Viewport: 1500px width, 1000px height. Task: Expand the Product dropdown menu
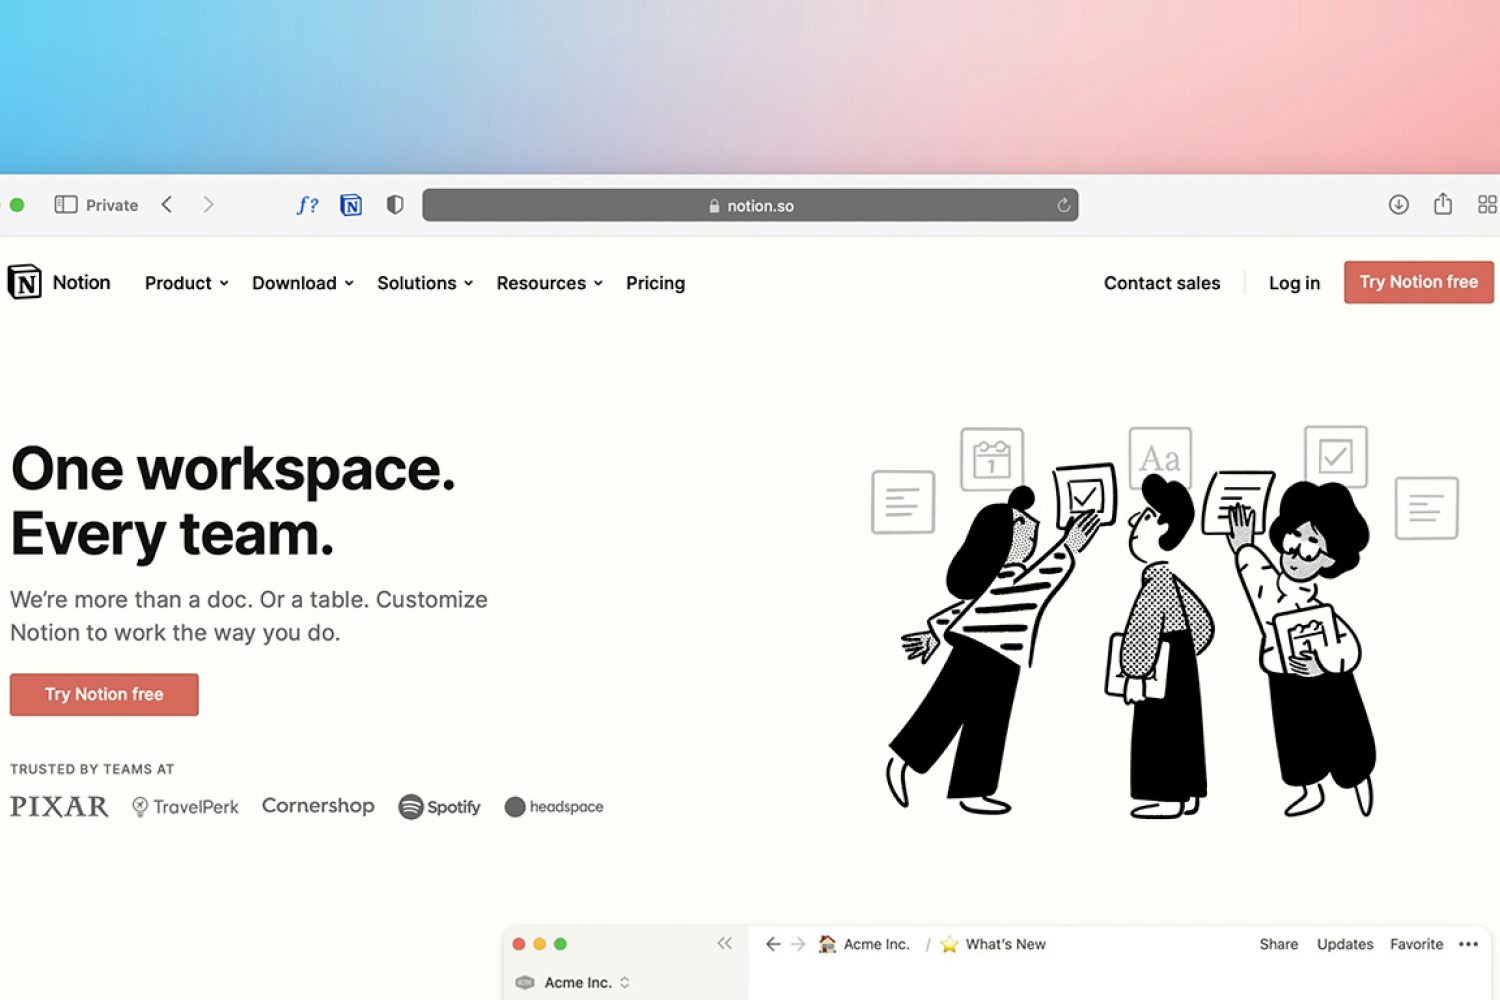tap(187, 283)
